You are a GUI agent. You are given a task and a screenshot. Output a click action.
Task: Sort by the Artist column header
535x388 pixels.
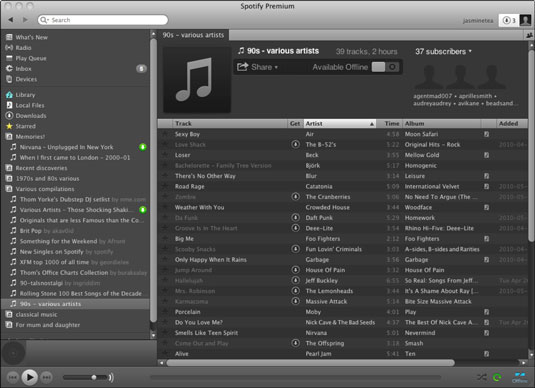pos(340,124)
